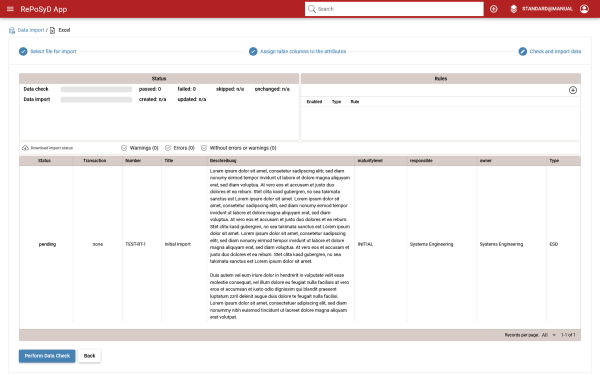The height and width of the screenshot is (375, 600).
Task: Click the Back button
Action: pos(89,356)
